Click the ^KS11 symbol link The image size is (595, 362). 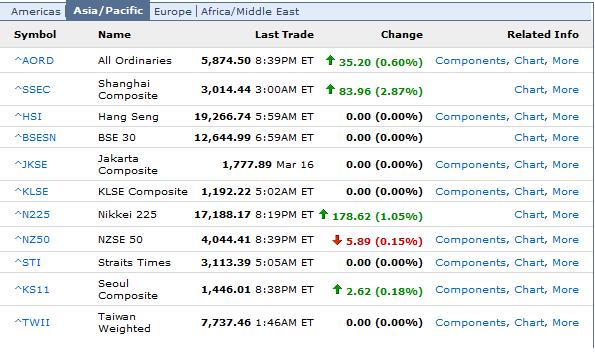click(32, 290)
